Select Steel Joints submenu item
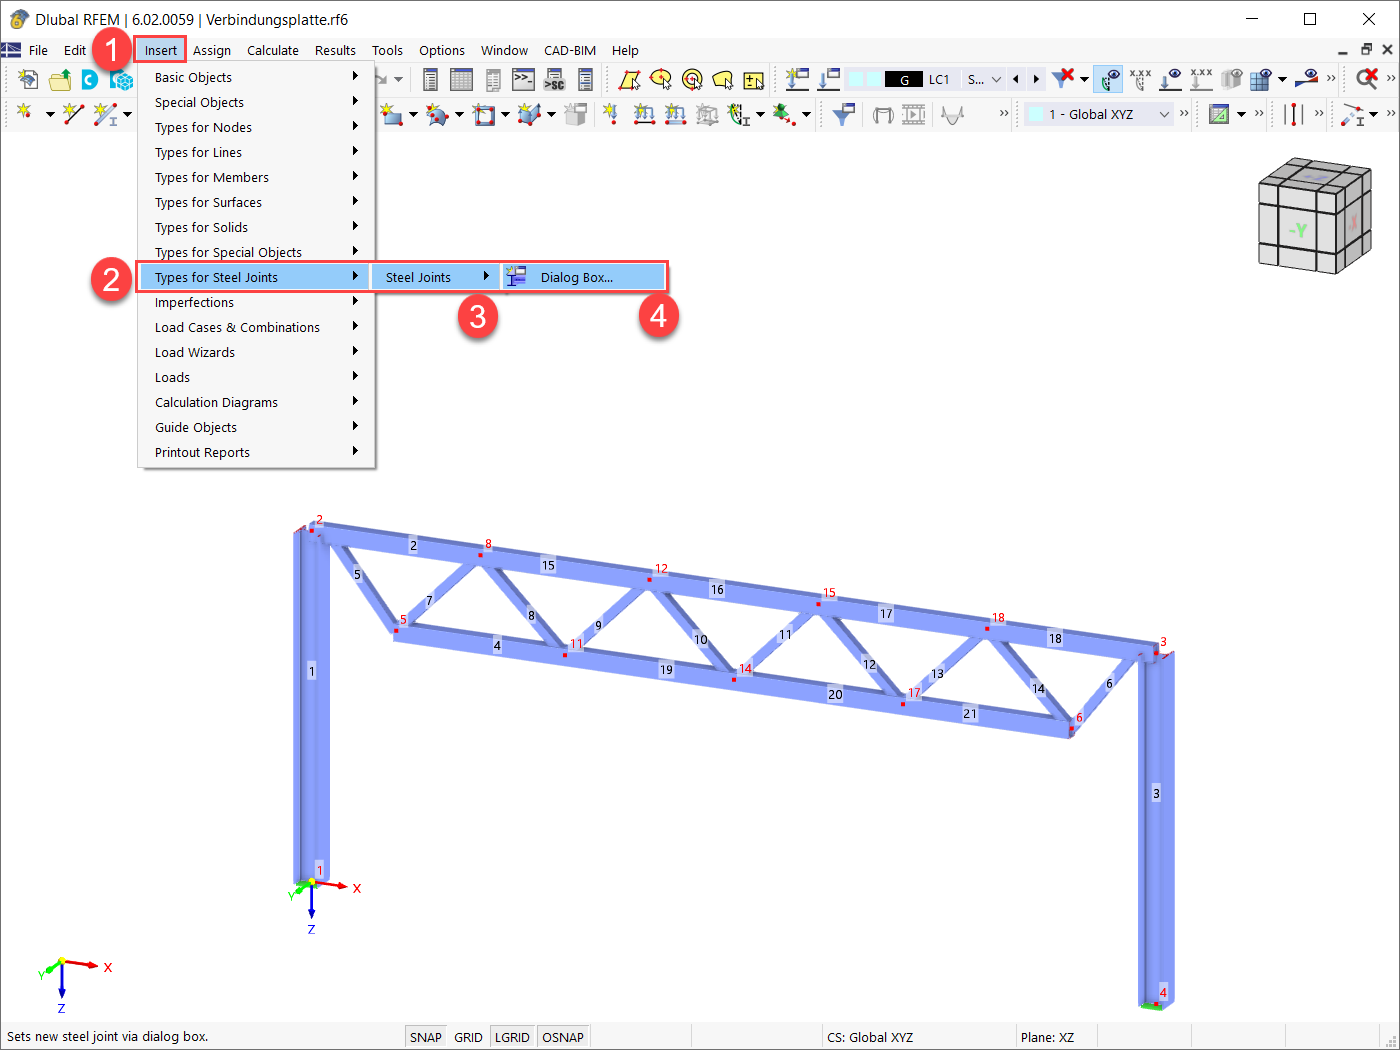The image size is (1400, 1050). (437, 277)
